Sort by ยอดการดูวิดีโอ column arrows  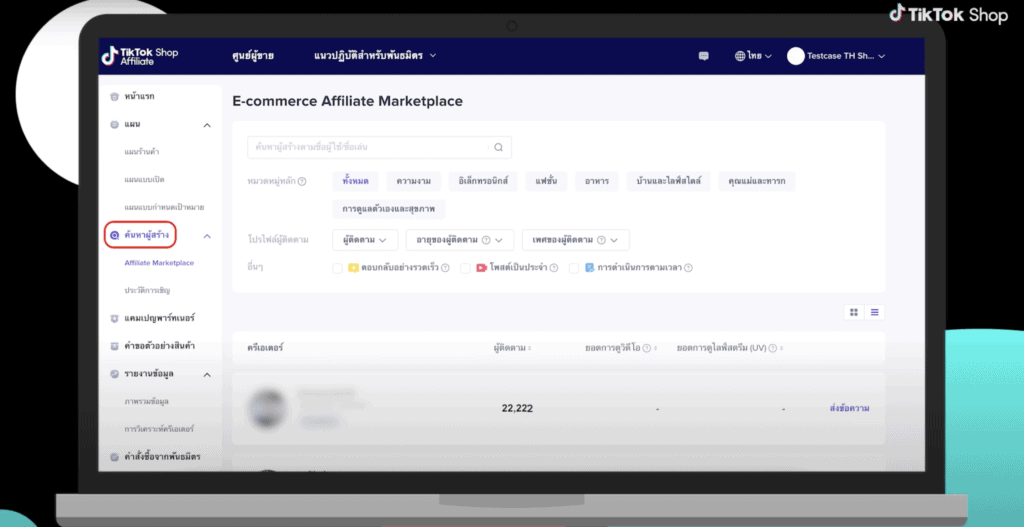tap(655, 349)
